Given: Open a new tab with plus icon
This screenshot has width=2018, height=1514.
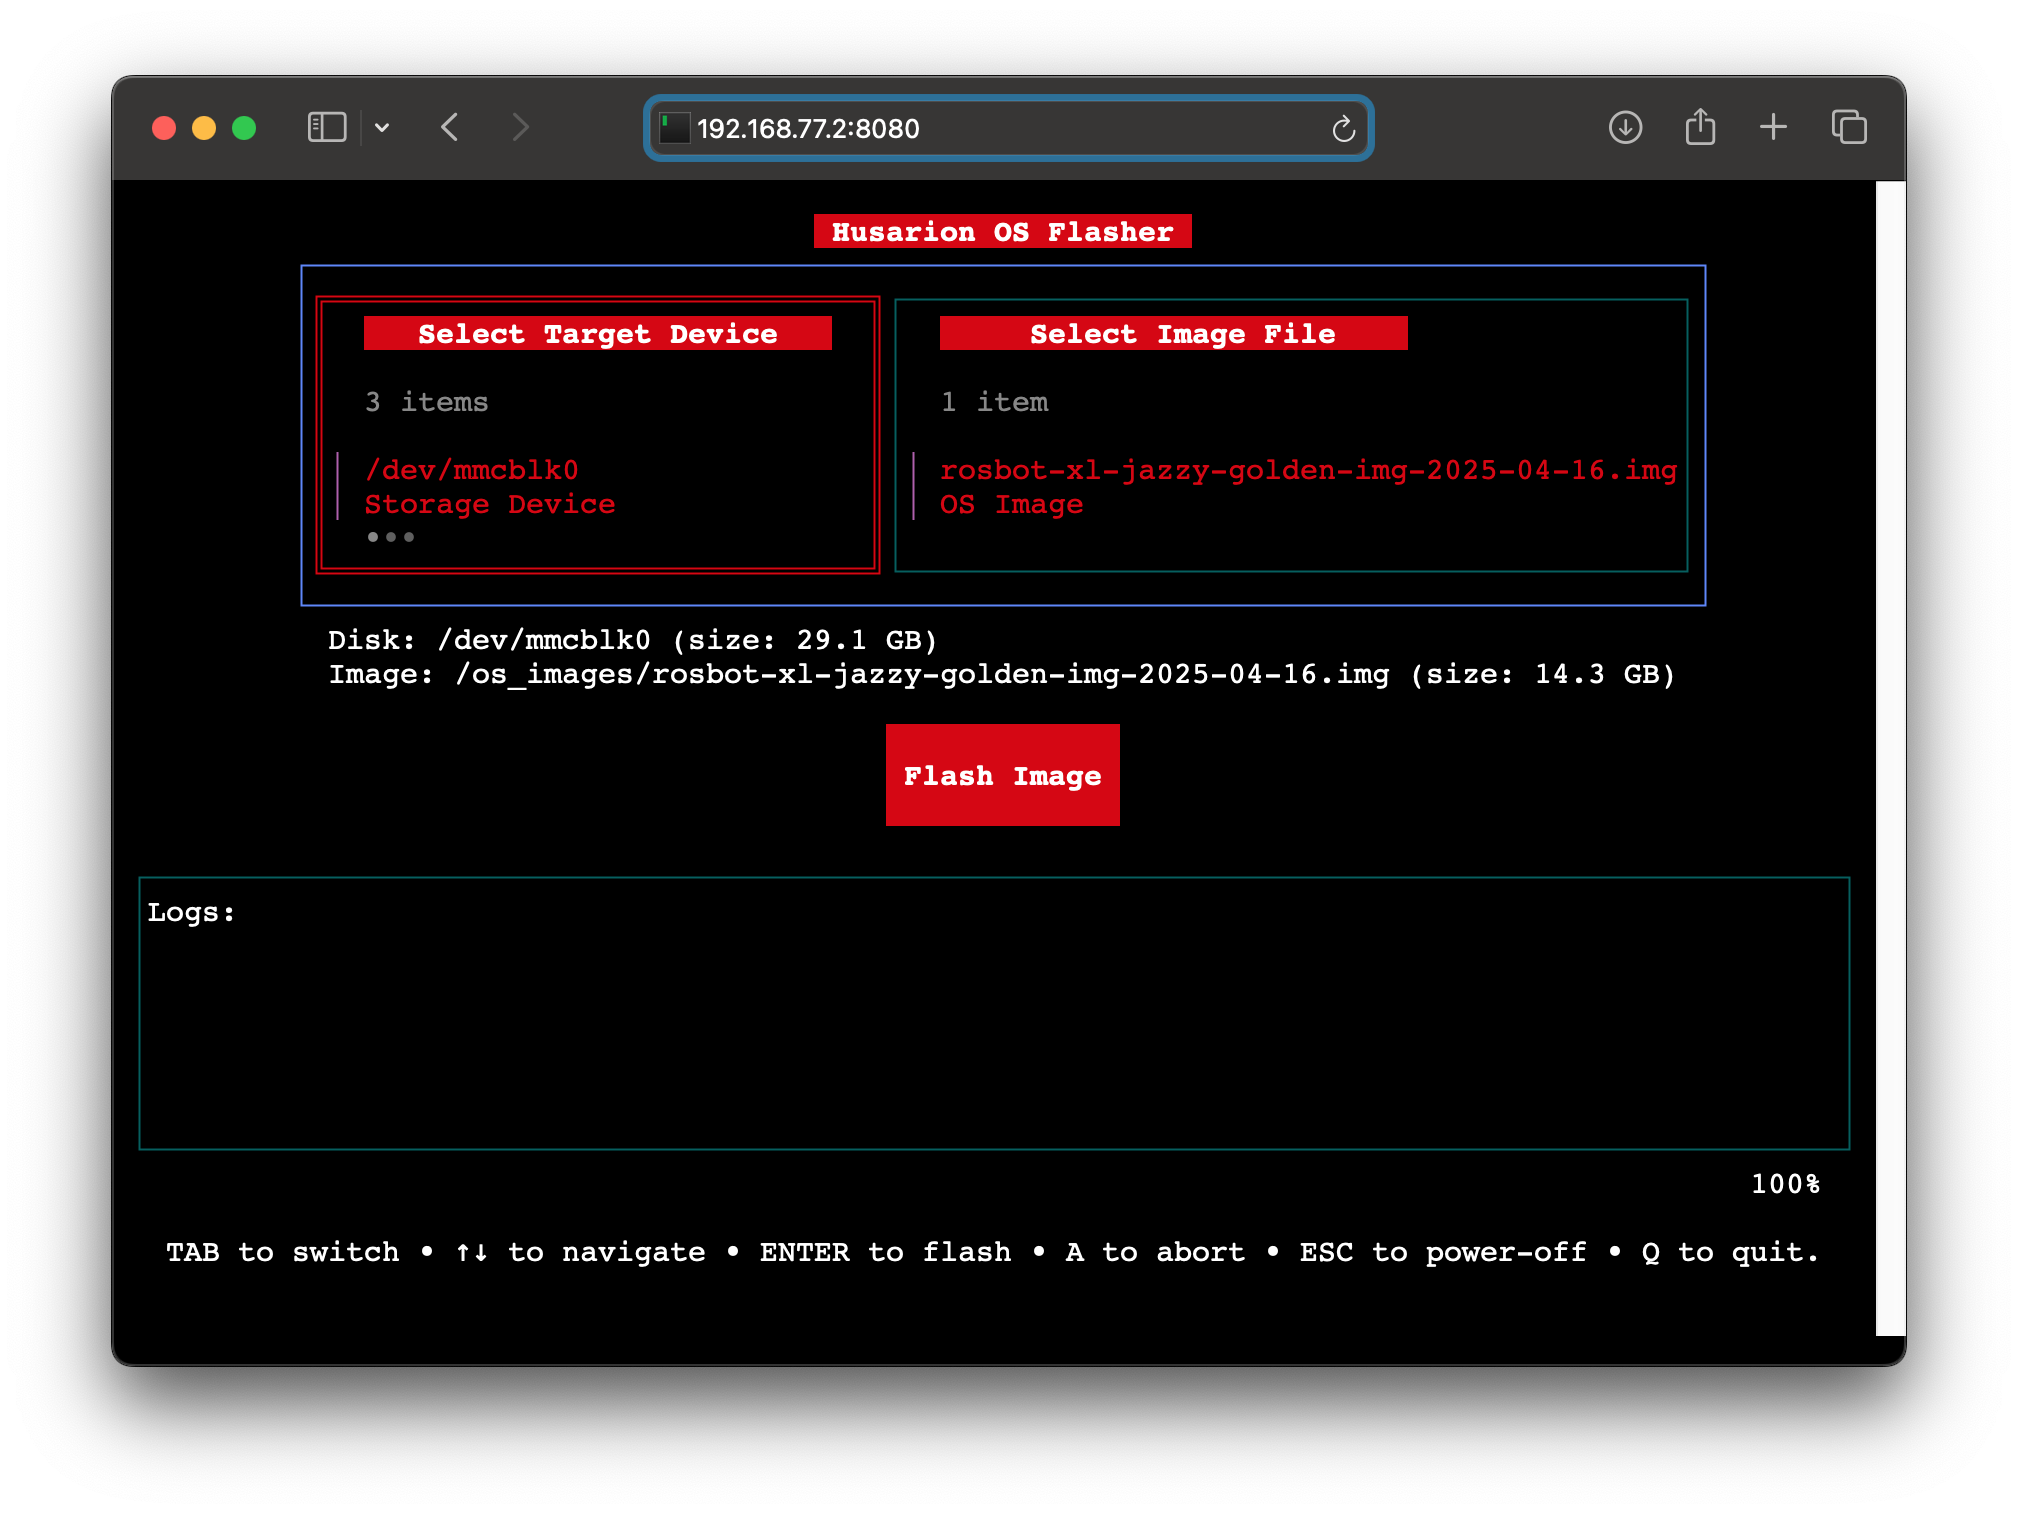Looking at the screenshot, I should tap(1773, 127).
